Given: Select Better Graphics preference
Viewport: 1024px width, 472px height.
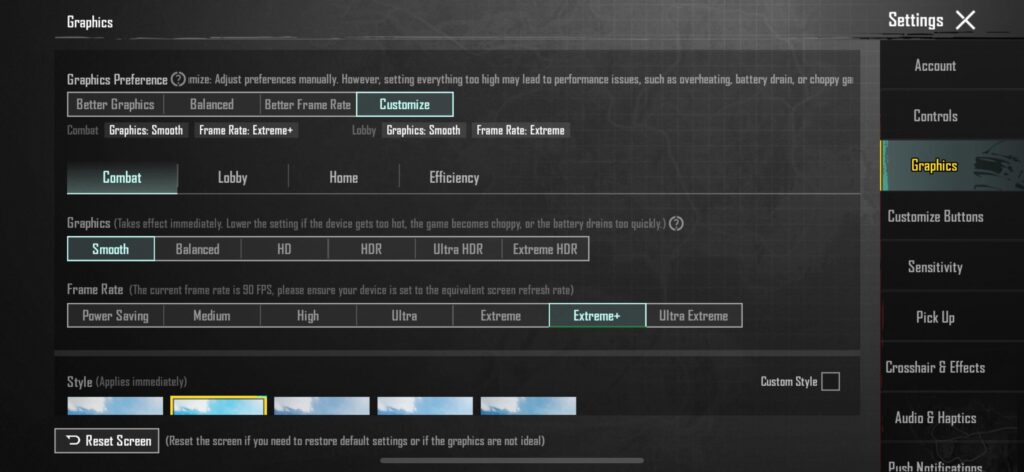Looking at the screenshot, I should (x=115, y=104).
